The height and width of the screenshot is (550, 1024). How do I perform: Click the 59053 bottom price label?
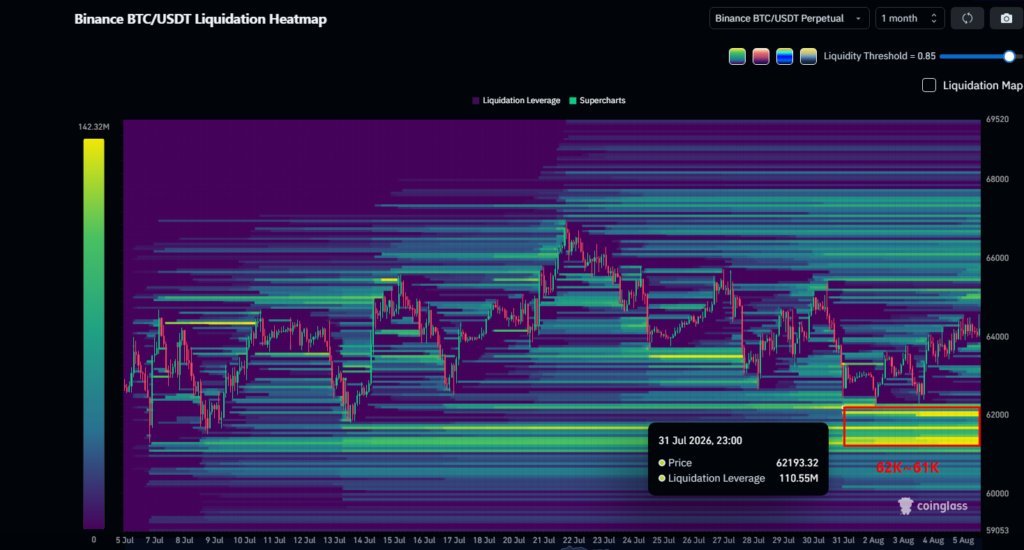(997, 530)
